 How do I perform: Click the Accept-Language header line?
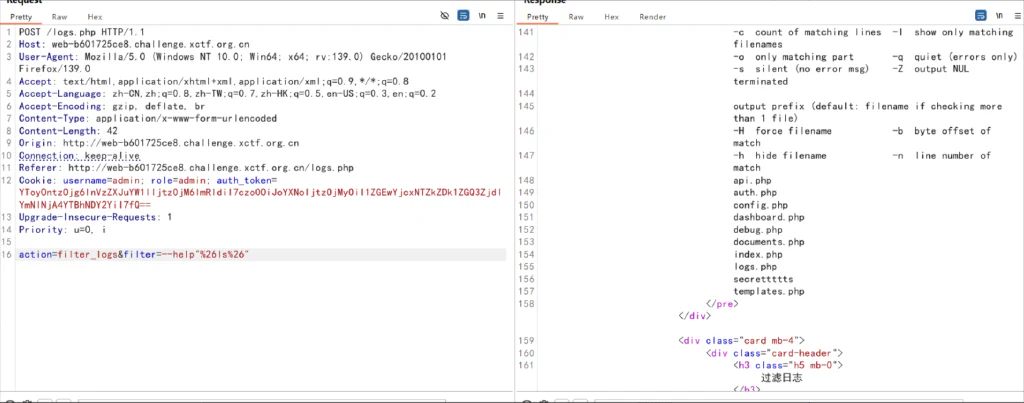227,93
